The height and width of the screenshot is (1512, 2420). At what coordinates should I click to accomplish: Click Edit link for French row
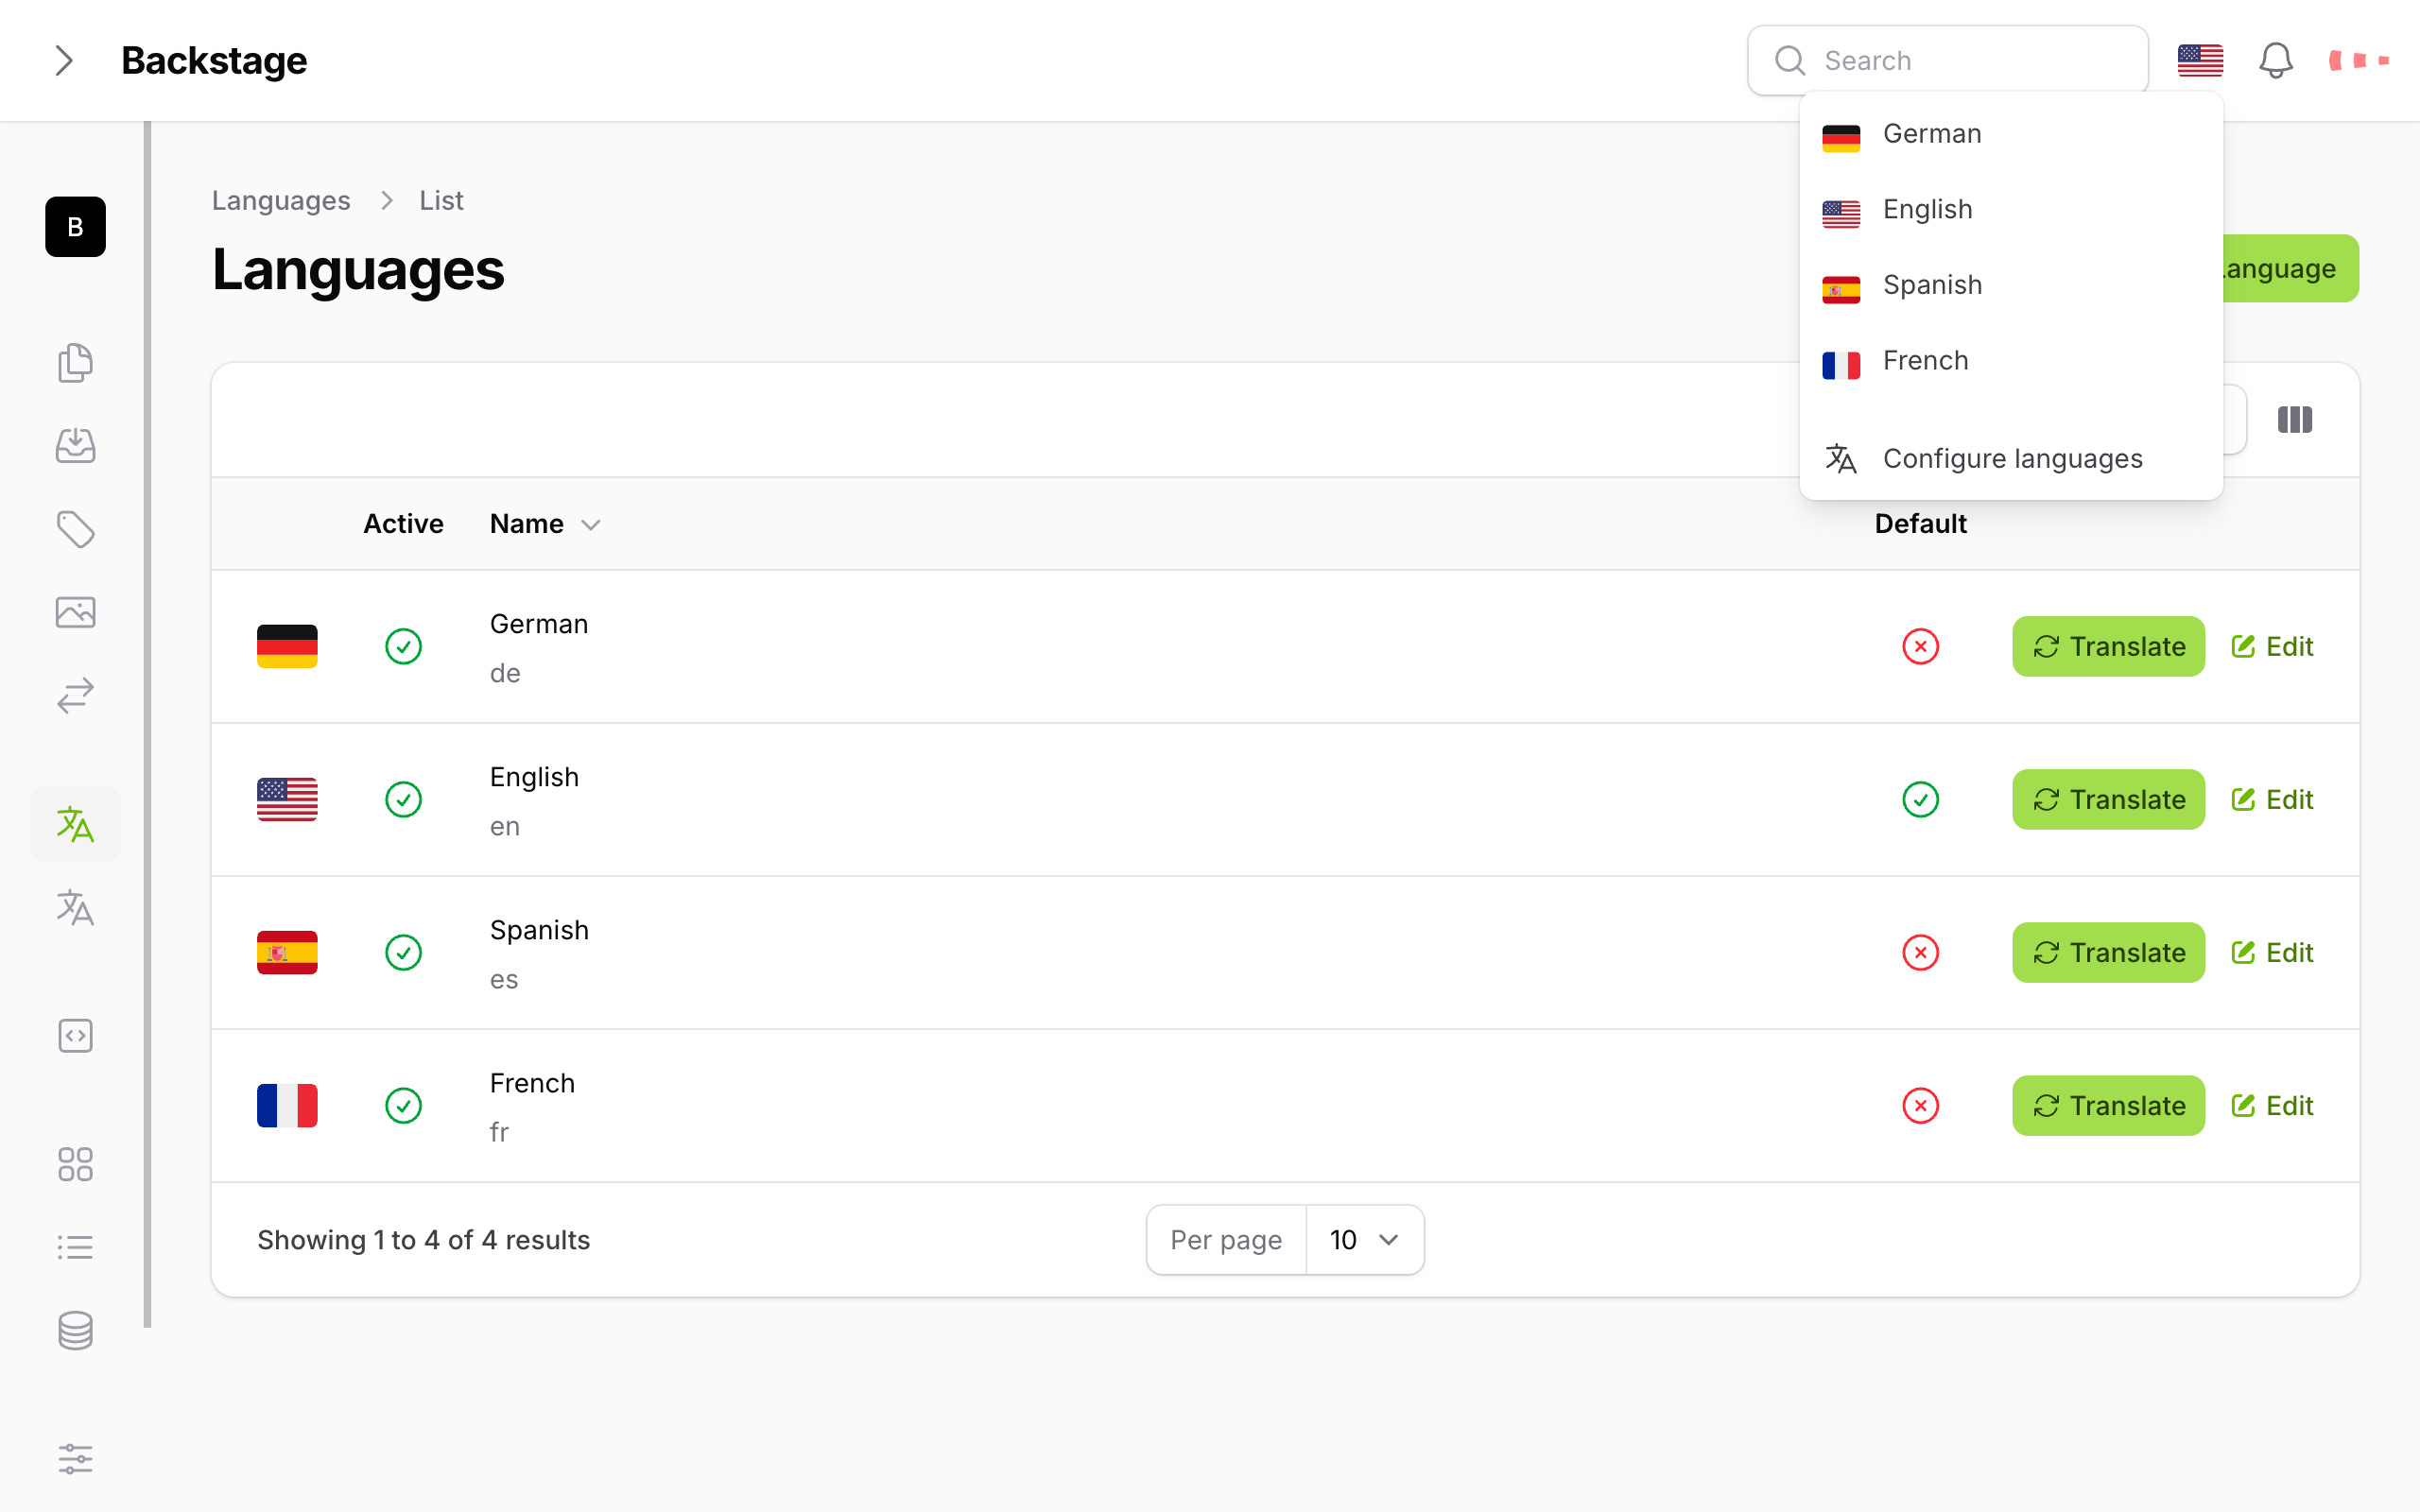(2272, 1105)
